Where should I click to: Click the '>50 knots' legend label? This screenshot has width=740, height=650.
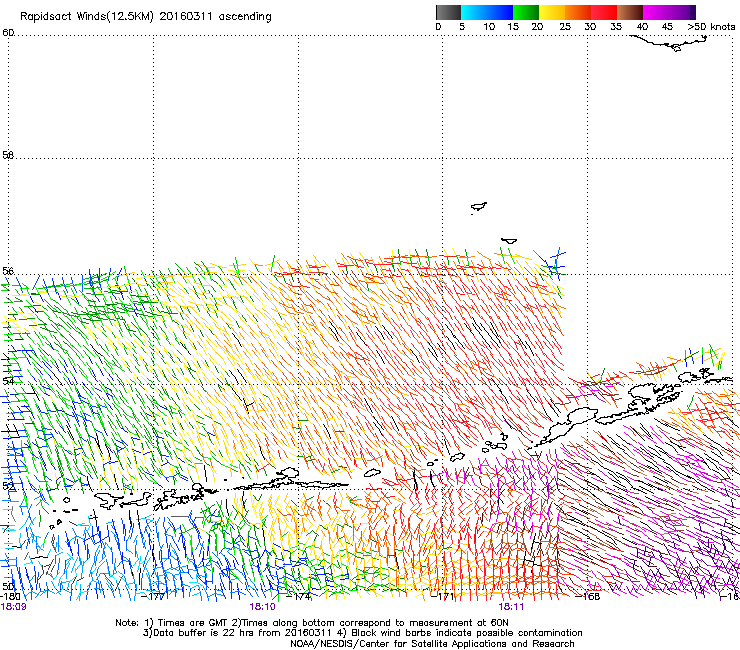711,27
